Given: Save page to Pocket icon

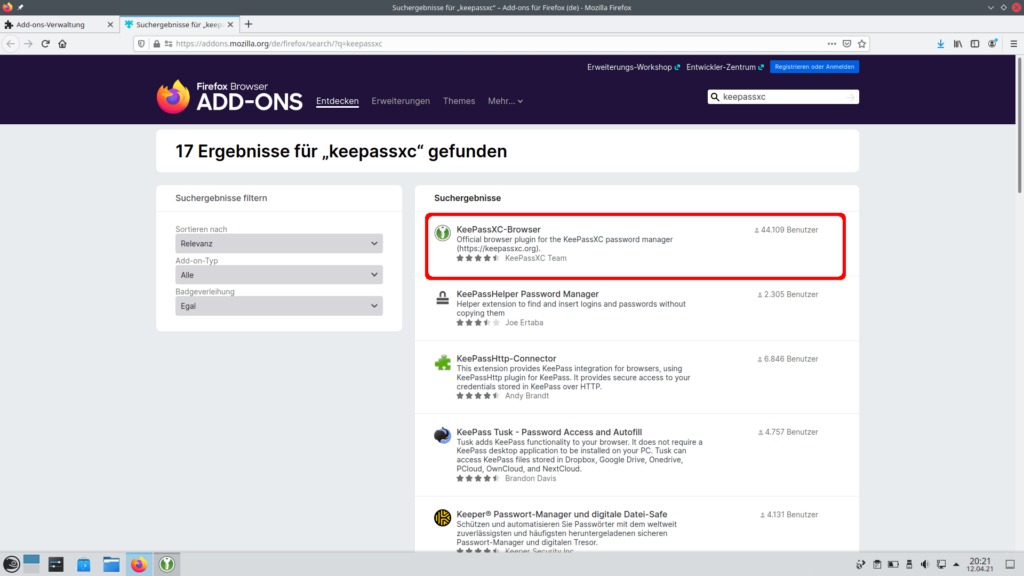Looking at the screenshot, I should point(847,44).
